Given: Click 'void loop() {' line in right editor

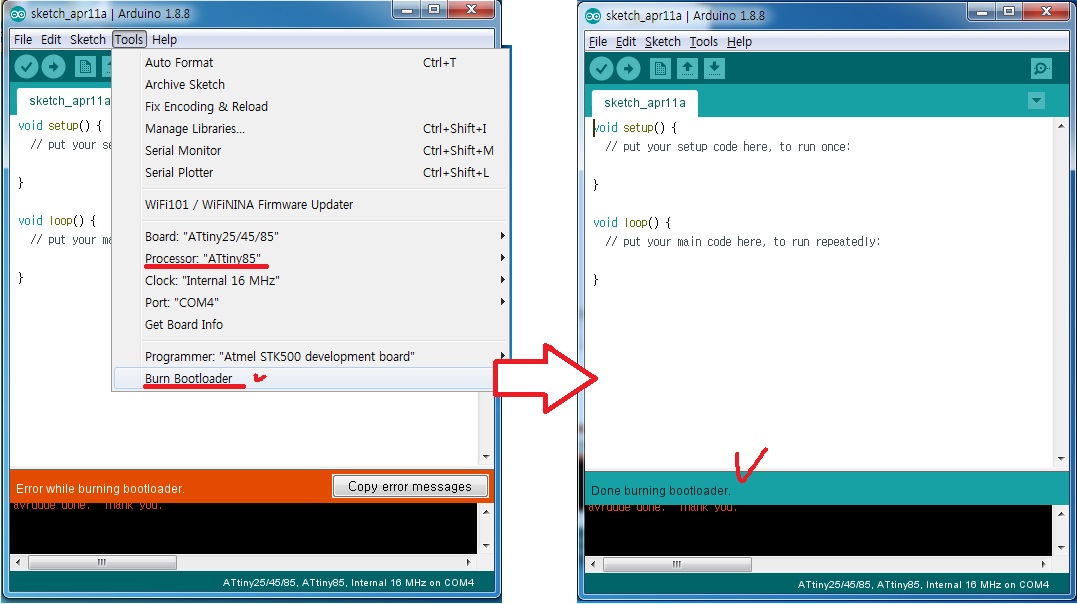Looking at the screenshot, I should point(632,223).
